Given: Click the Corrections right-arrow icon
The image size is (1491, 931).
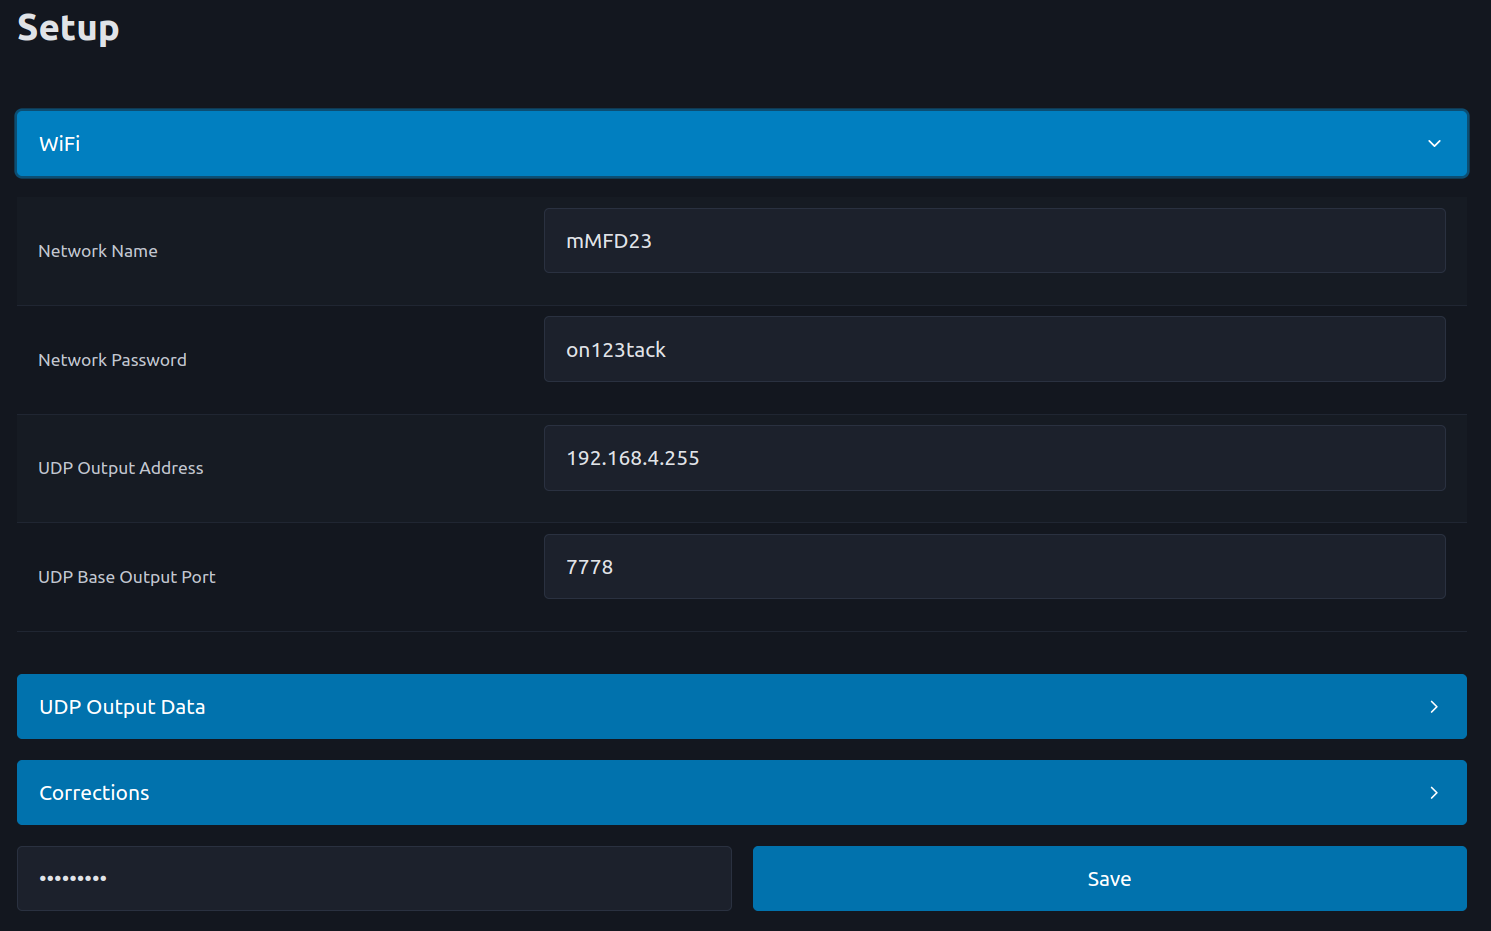Looking at the screenshot, I should click(x=1433, y=793).
